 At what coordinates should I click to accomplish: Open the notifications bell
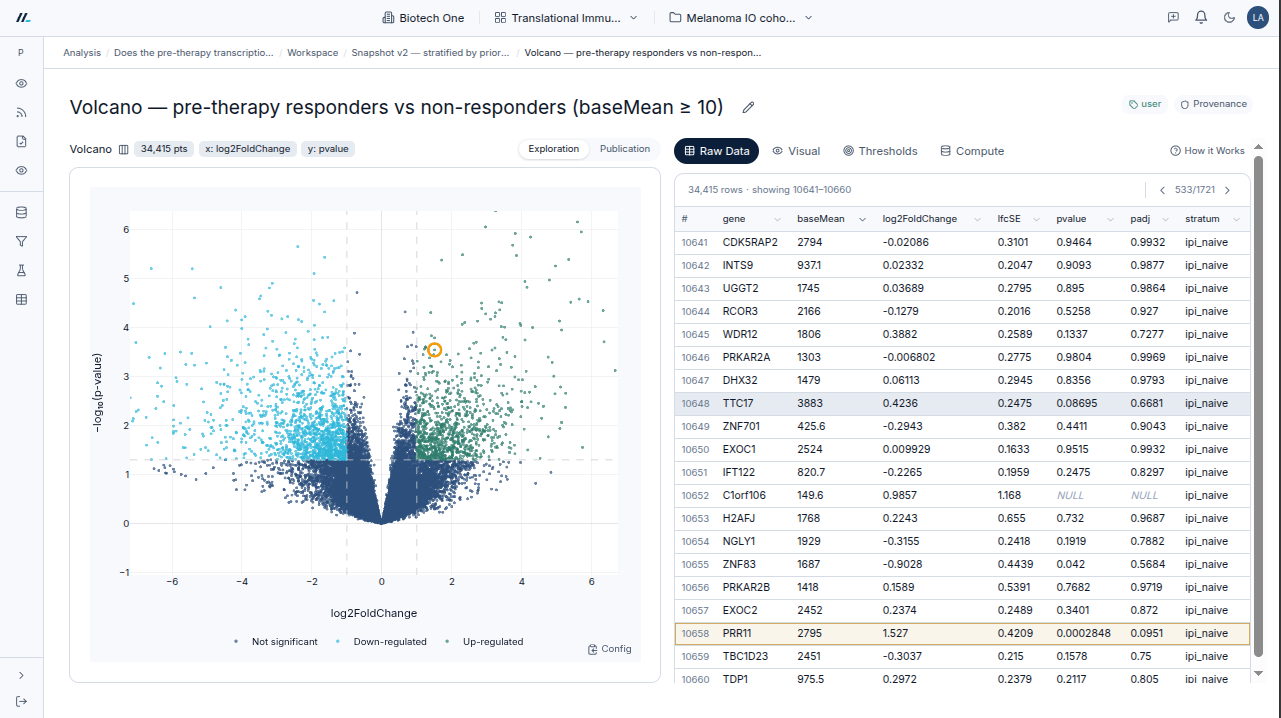1201,18
